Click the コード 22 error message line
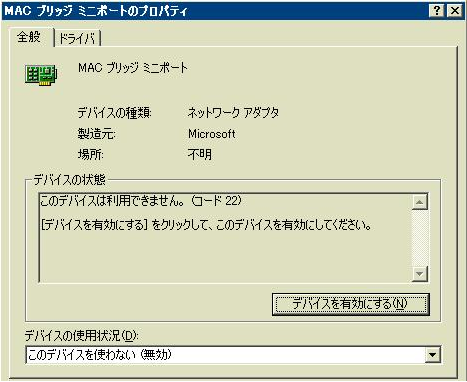This screenshot has height=382, width=467. [x=140, y=201]
